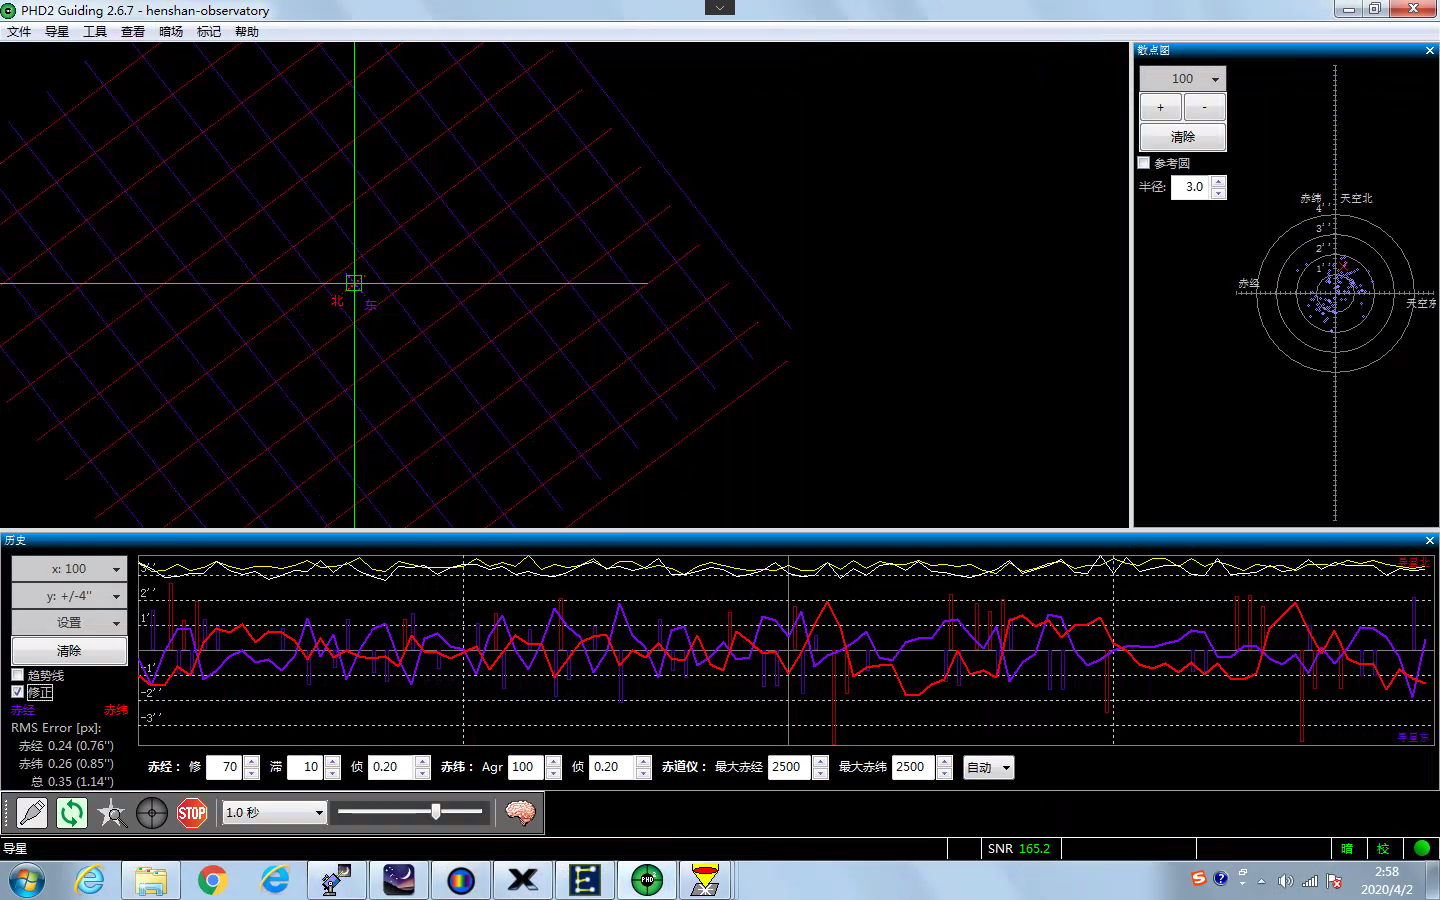Open second Internet Explorer icon beside Chrome
This screenshot has height=900, width=1440.
click(x=274, y=881)
